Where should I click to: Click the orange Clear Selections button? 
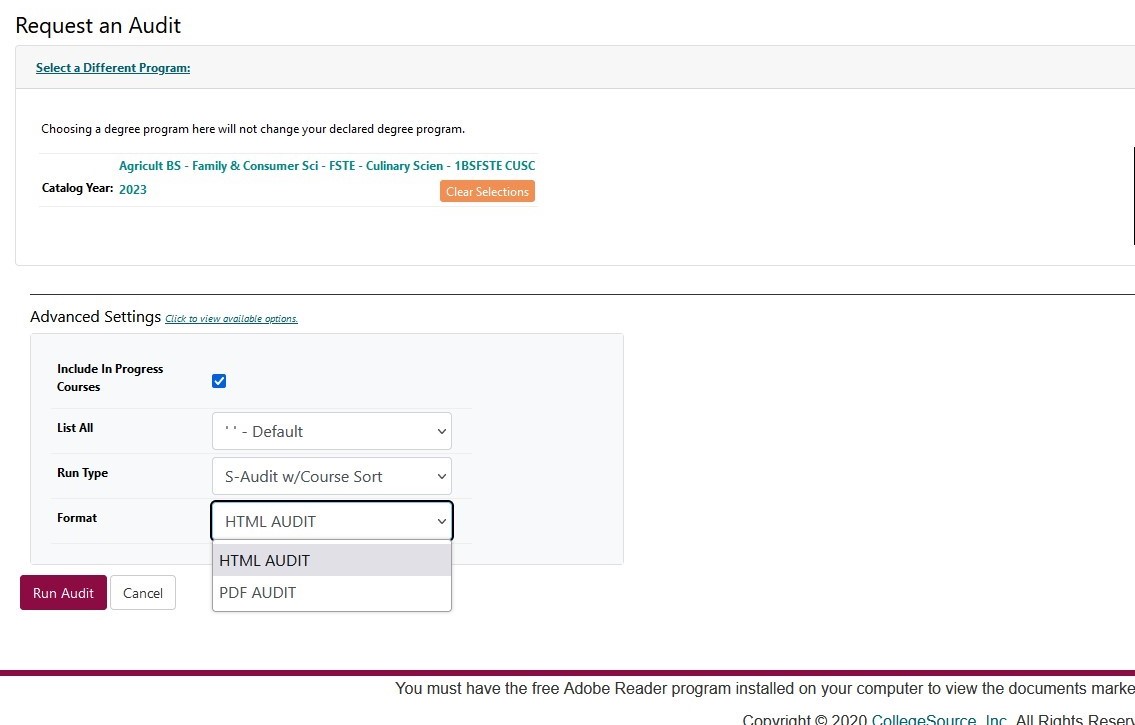click(487, 191)
